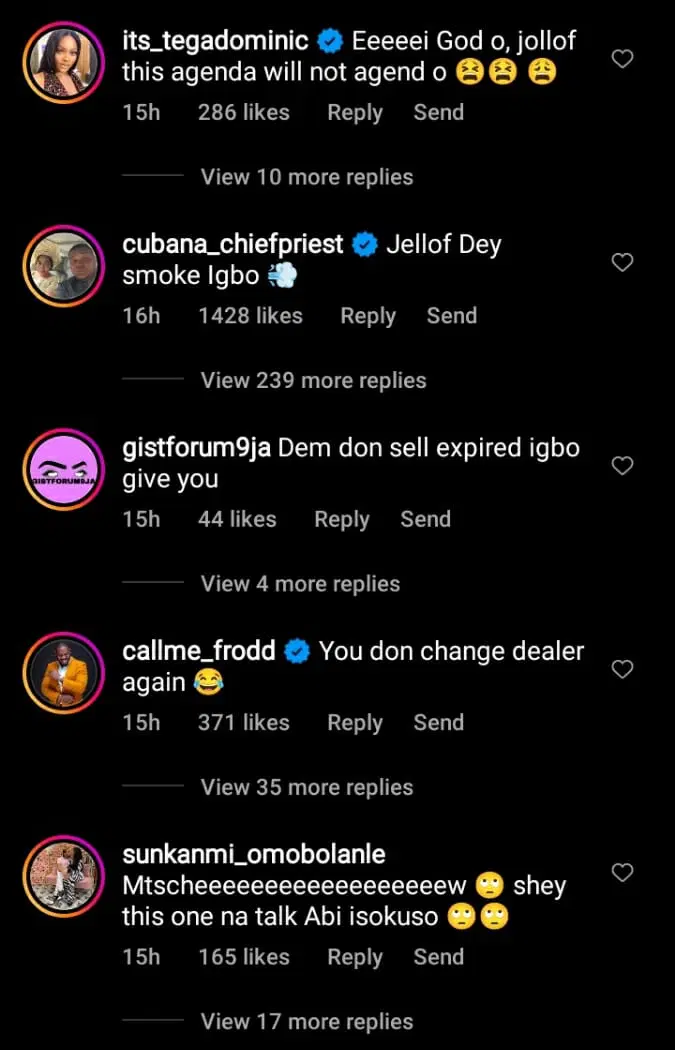
Task: Like the its_tegadominic comment with heart icon
Action: [622, 59]
